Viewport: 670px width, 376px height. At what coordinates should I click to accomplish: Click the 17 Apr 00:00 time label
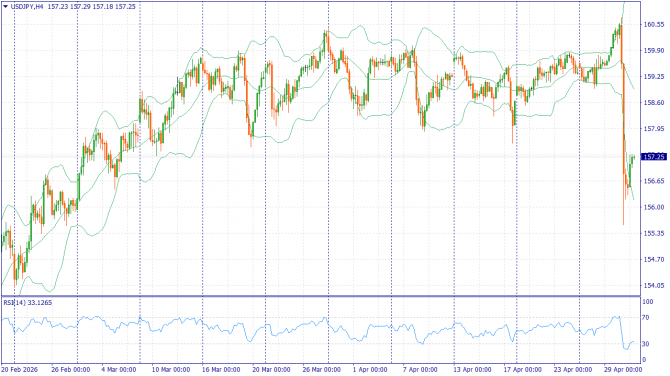pyautogui.click(x=522, y=370)
